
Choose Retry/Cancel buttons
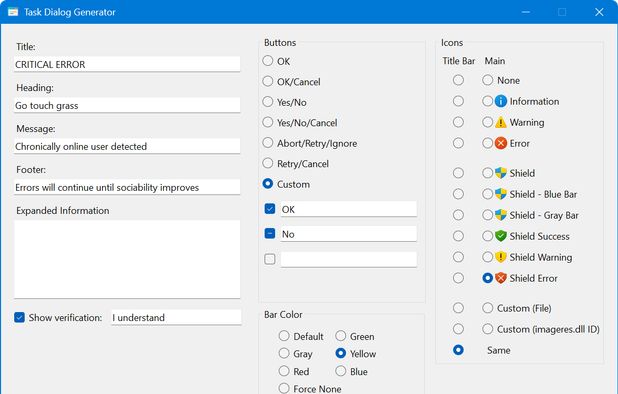[268, 163]
